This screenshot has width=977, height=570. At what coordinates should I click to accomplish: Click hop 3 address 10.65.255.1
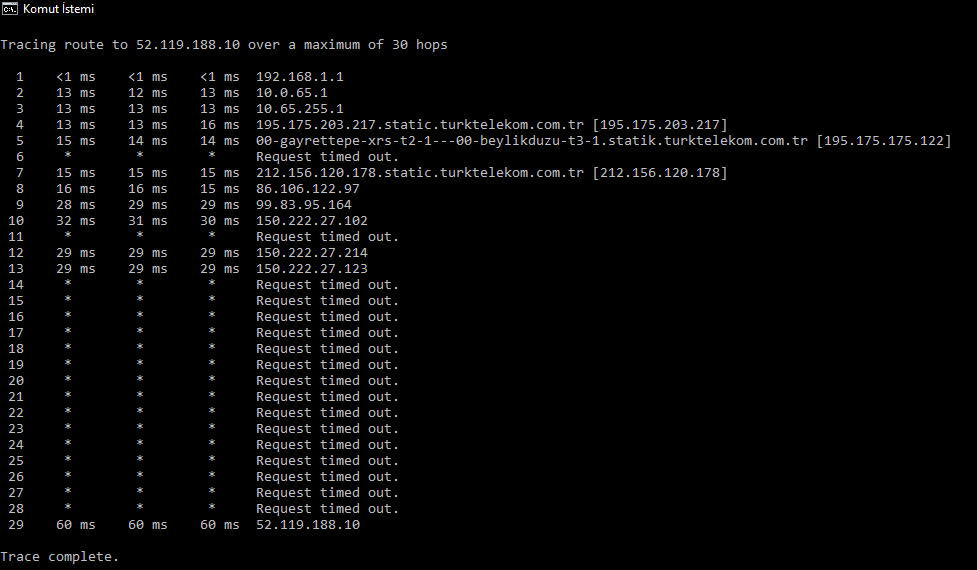300,109
